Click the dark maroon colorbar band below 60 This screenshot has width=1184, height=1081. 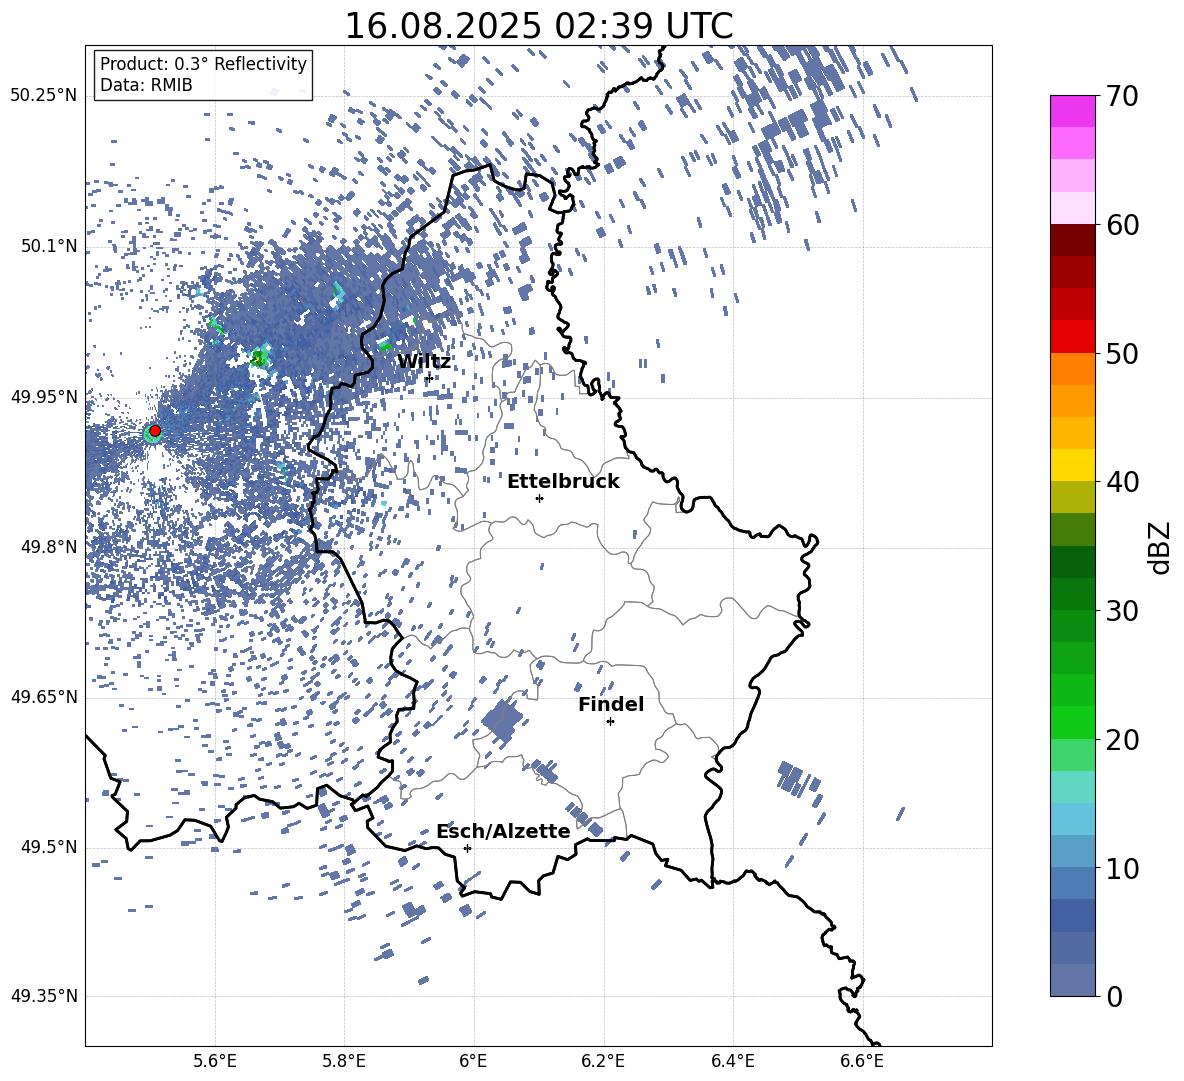coord(1072,240)
